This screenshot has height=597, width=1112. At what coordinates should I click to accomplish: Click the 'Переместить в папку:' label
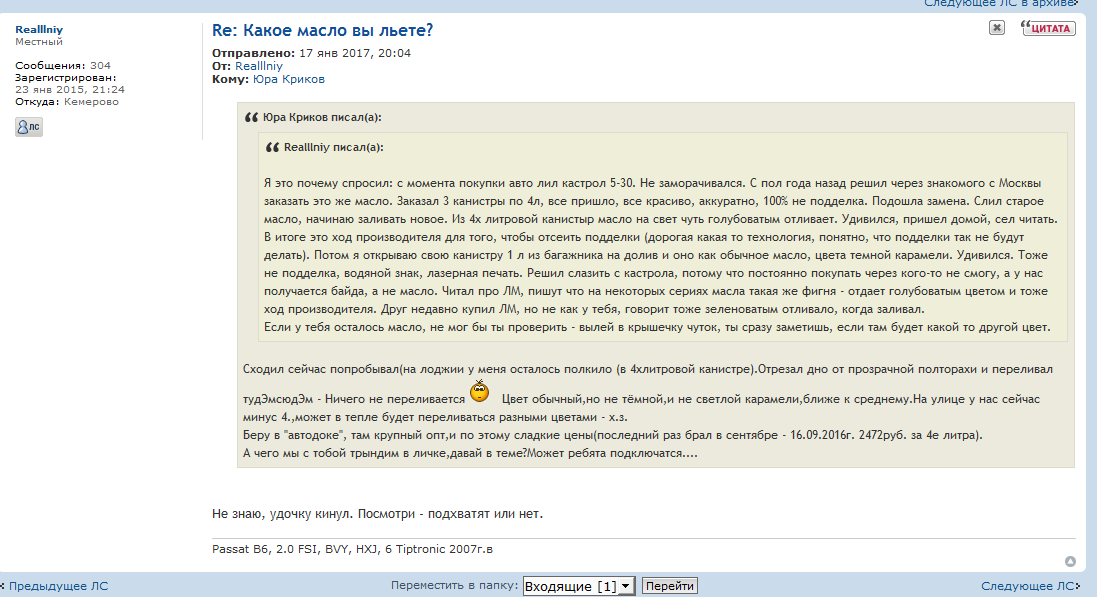click(454, 586)
